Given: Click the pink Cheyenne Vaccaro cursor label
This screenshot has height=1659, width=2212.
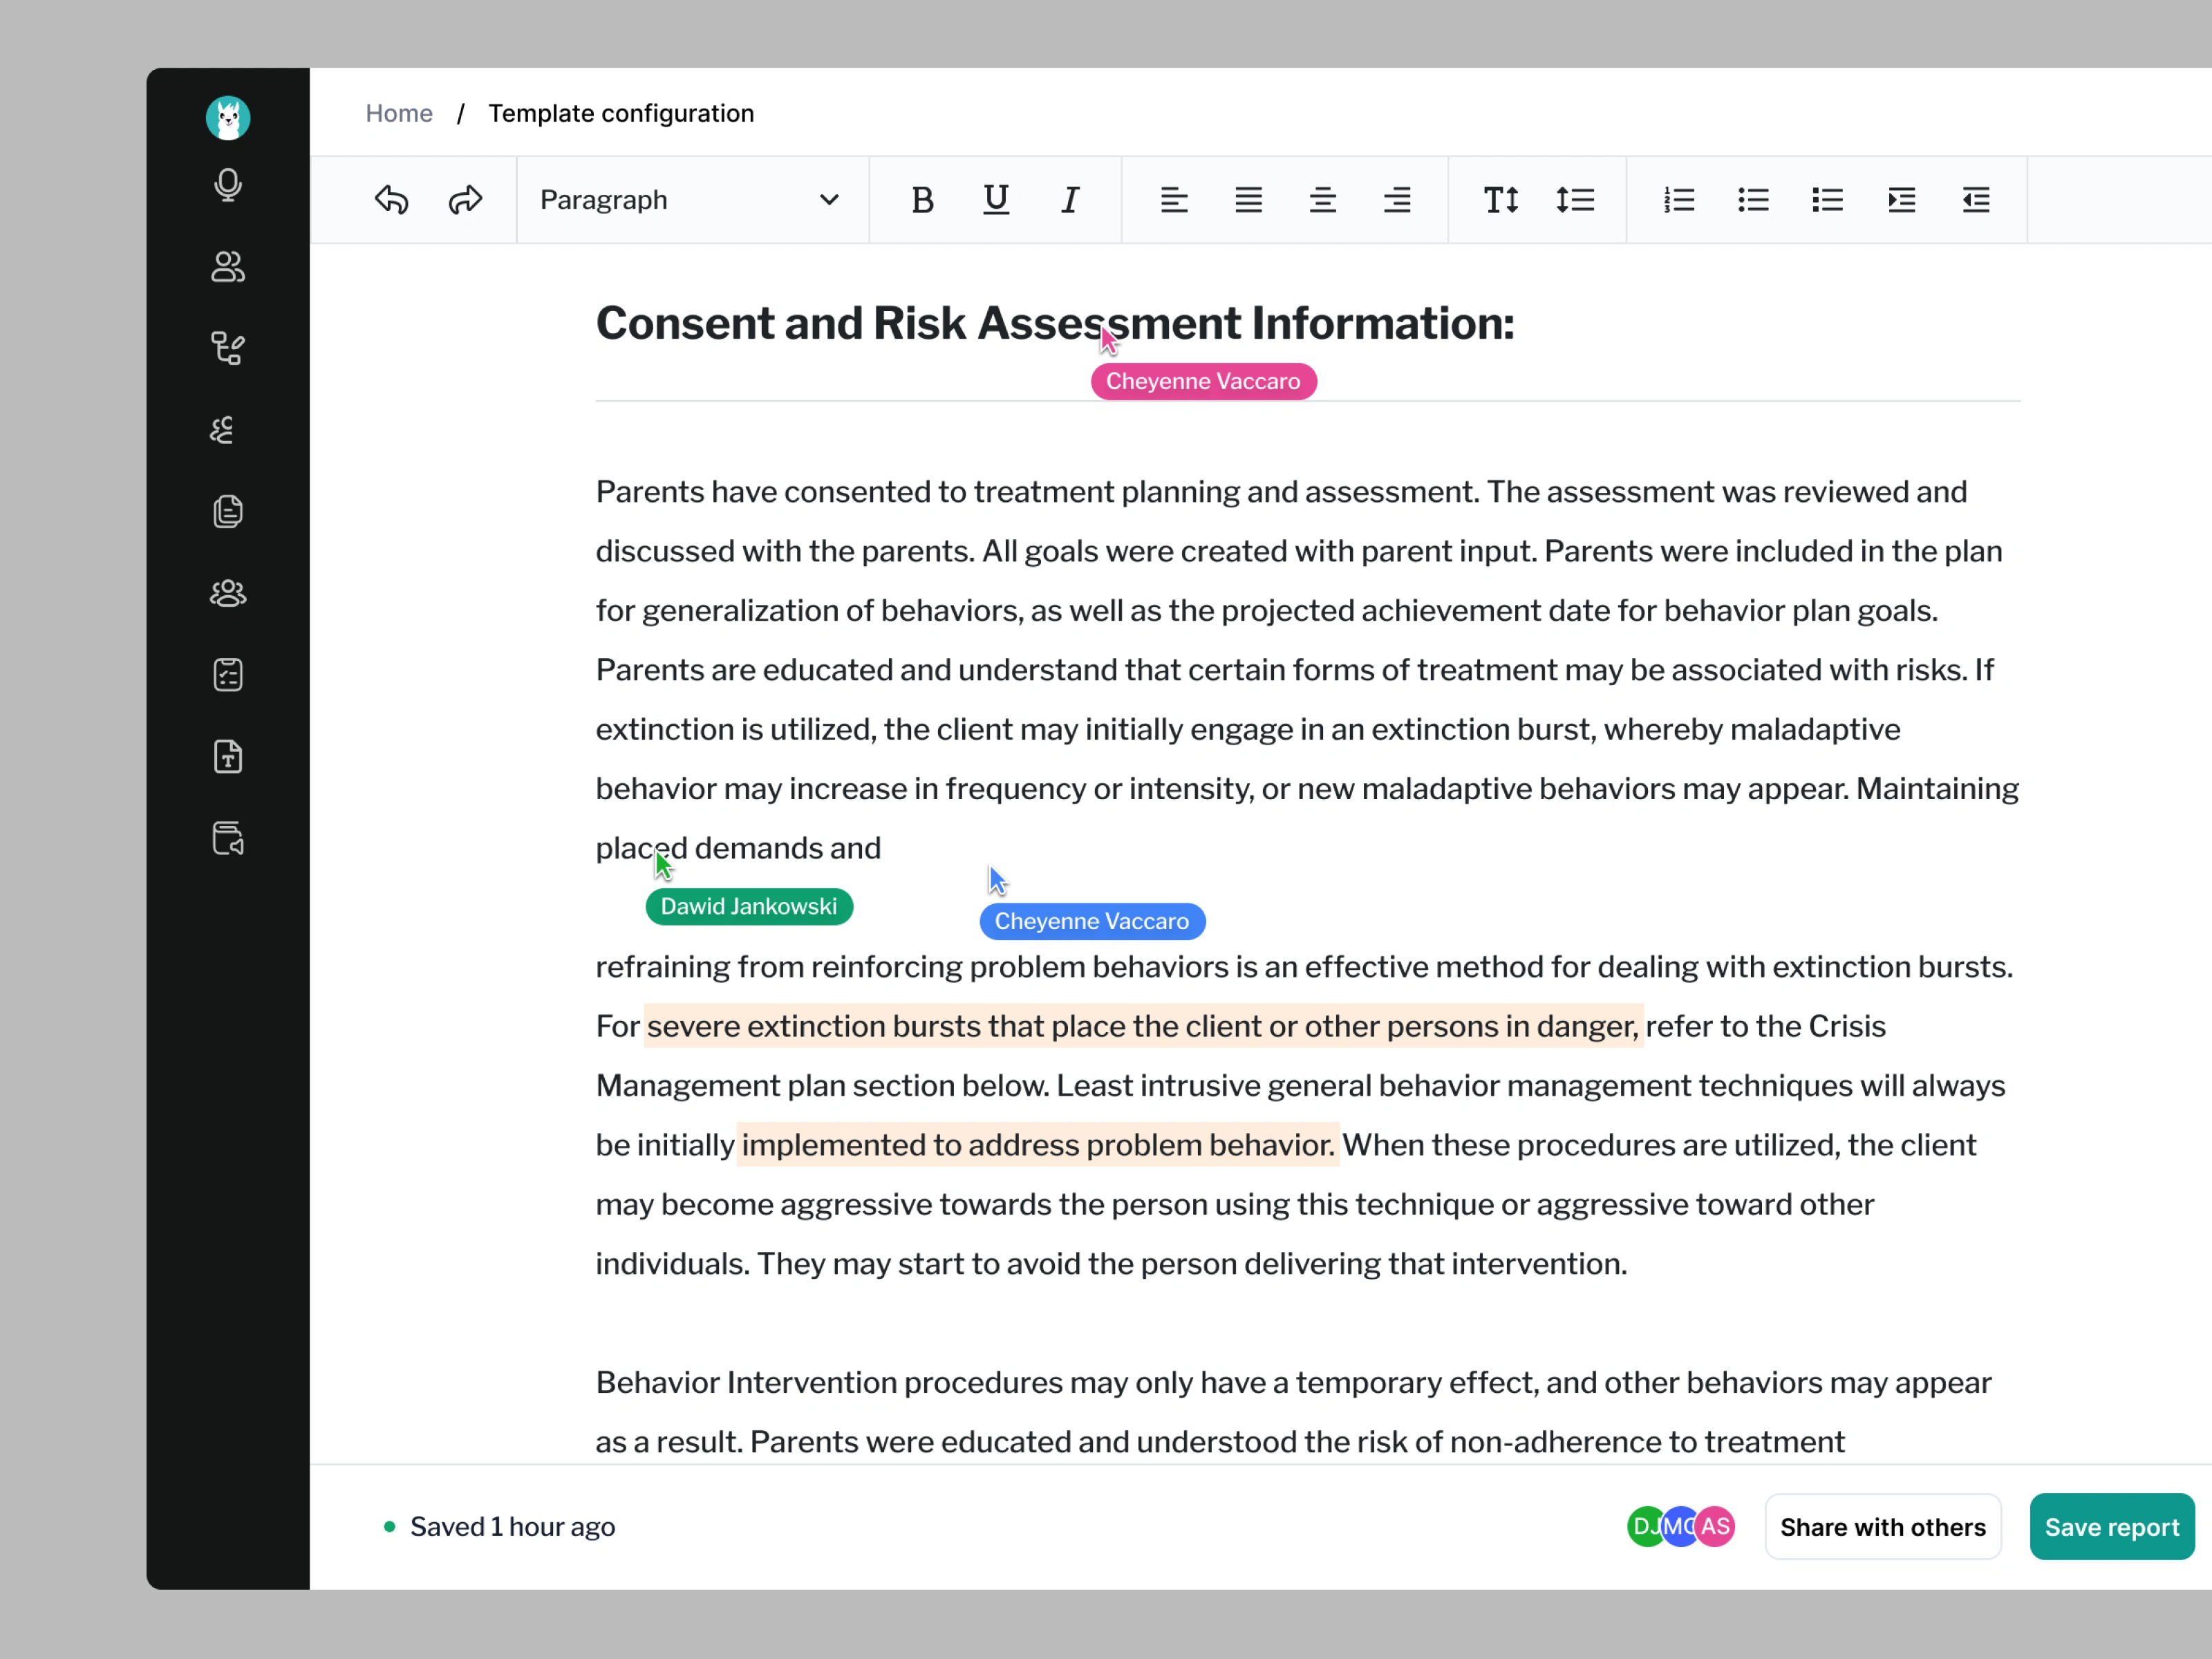Looking at the screenshot, I should [x=1203, y=381].
